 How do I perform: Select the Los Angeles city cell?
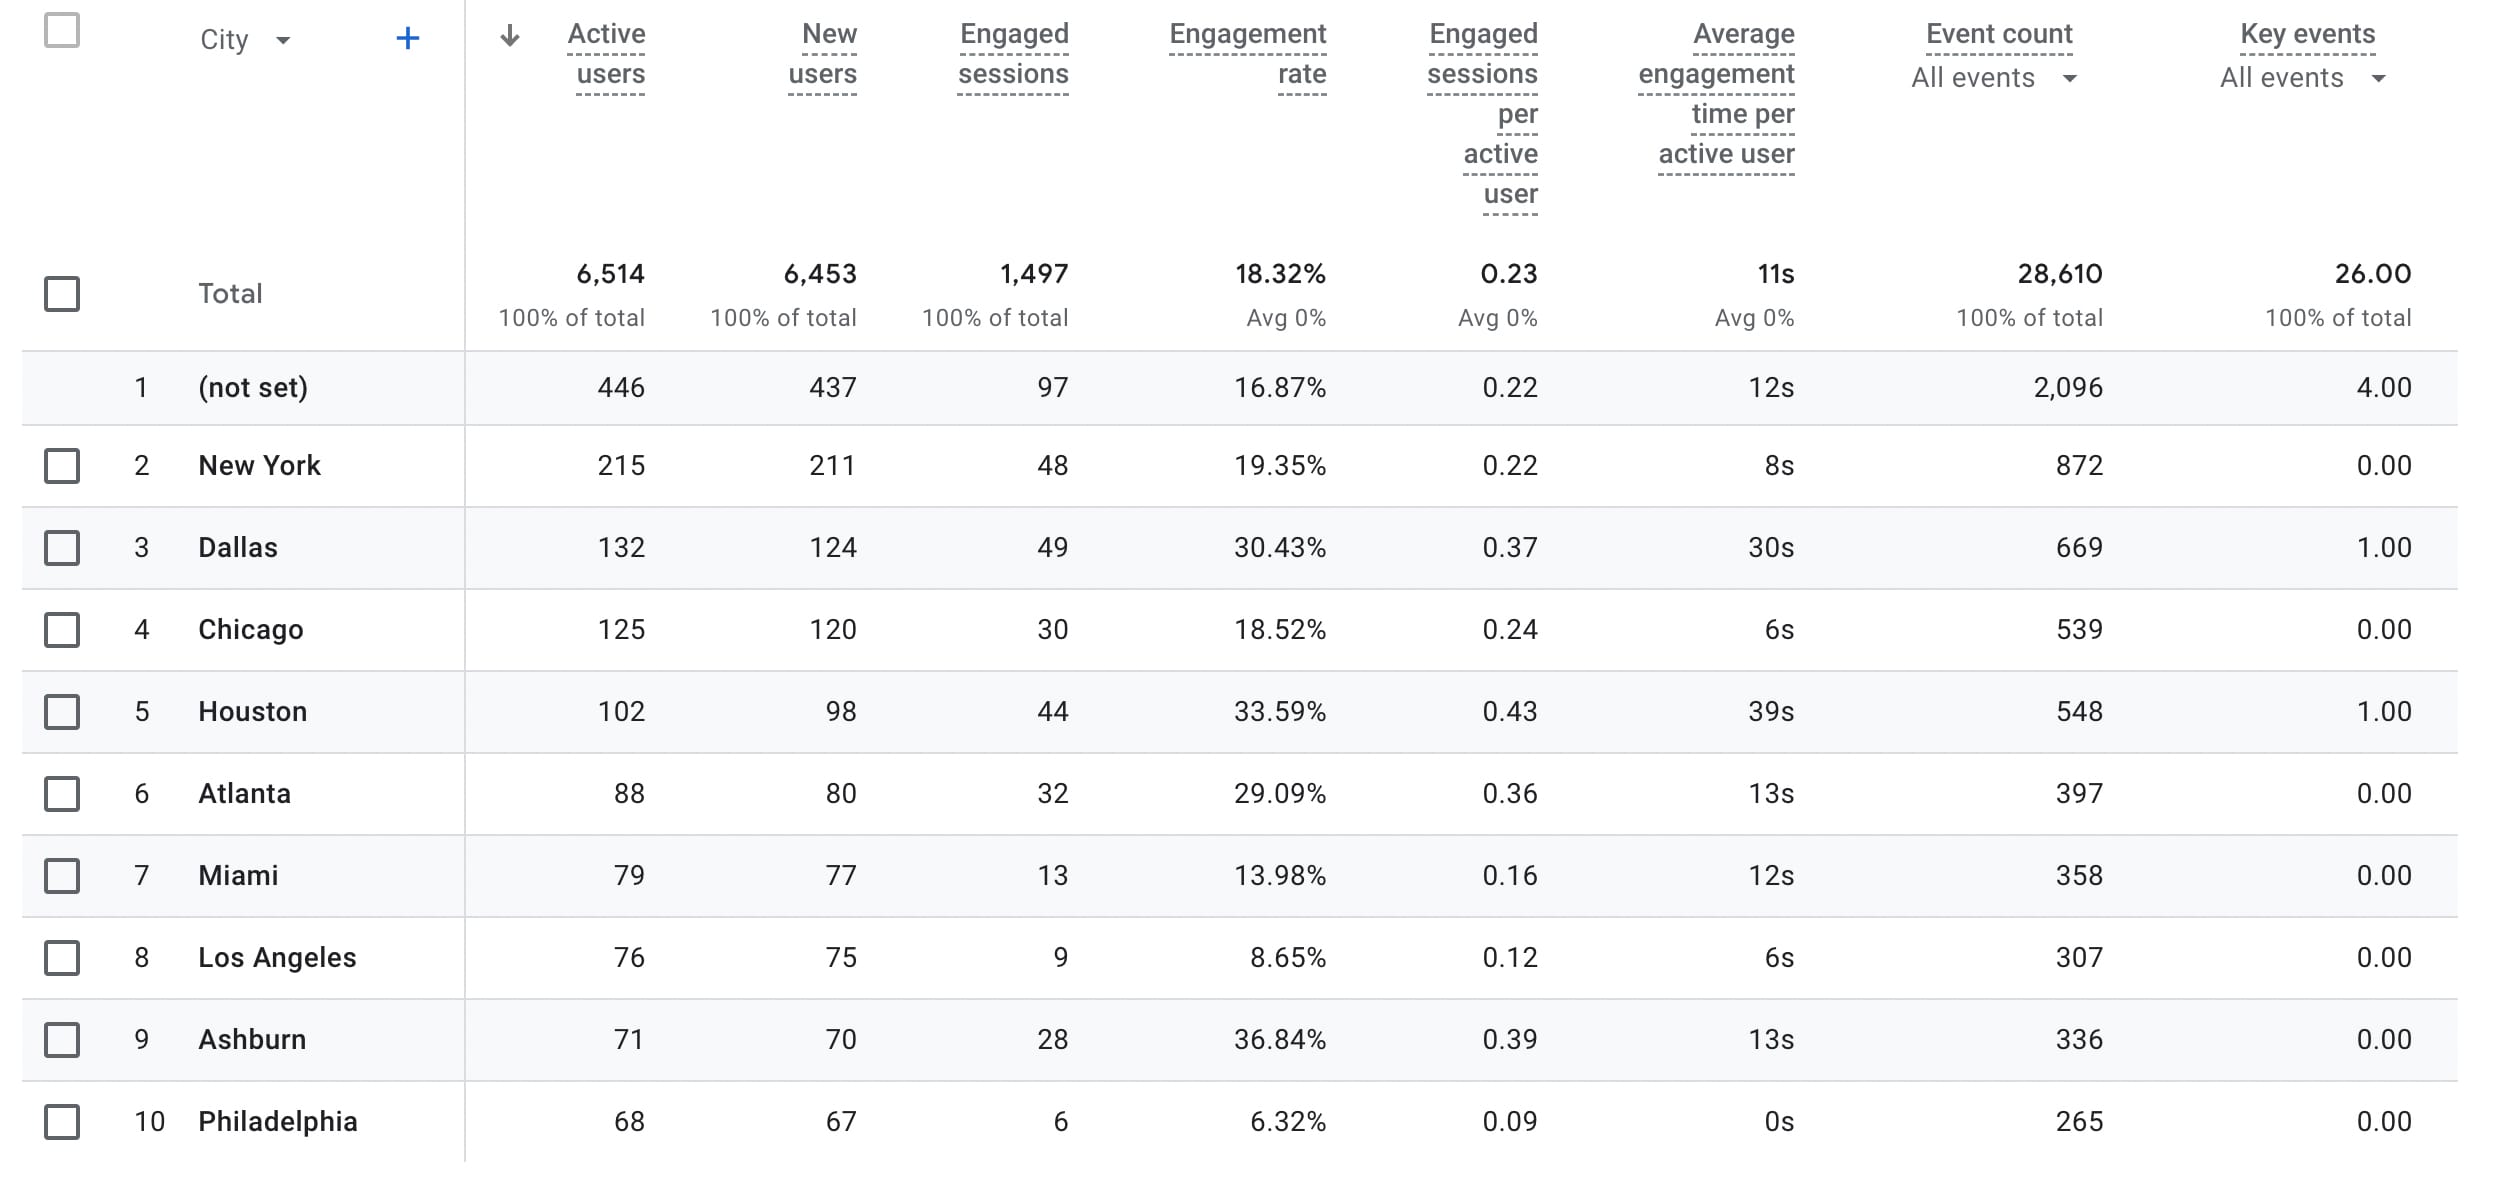coord(277,958)
